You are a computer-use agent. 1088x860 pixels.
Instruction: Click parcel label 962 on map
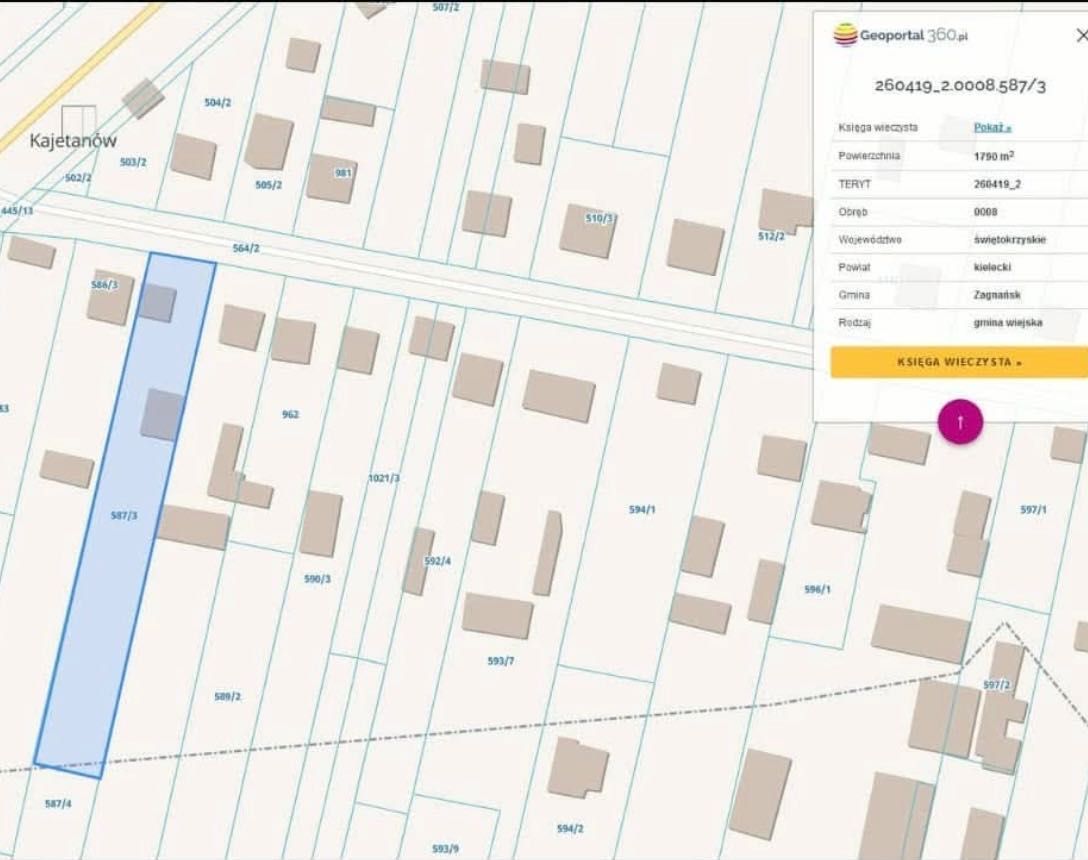point(290,414)
